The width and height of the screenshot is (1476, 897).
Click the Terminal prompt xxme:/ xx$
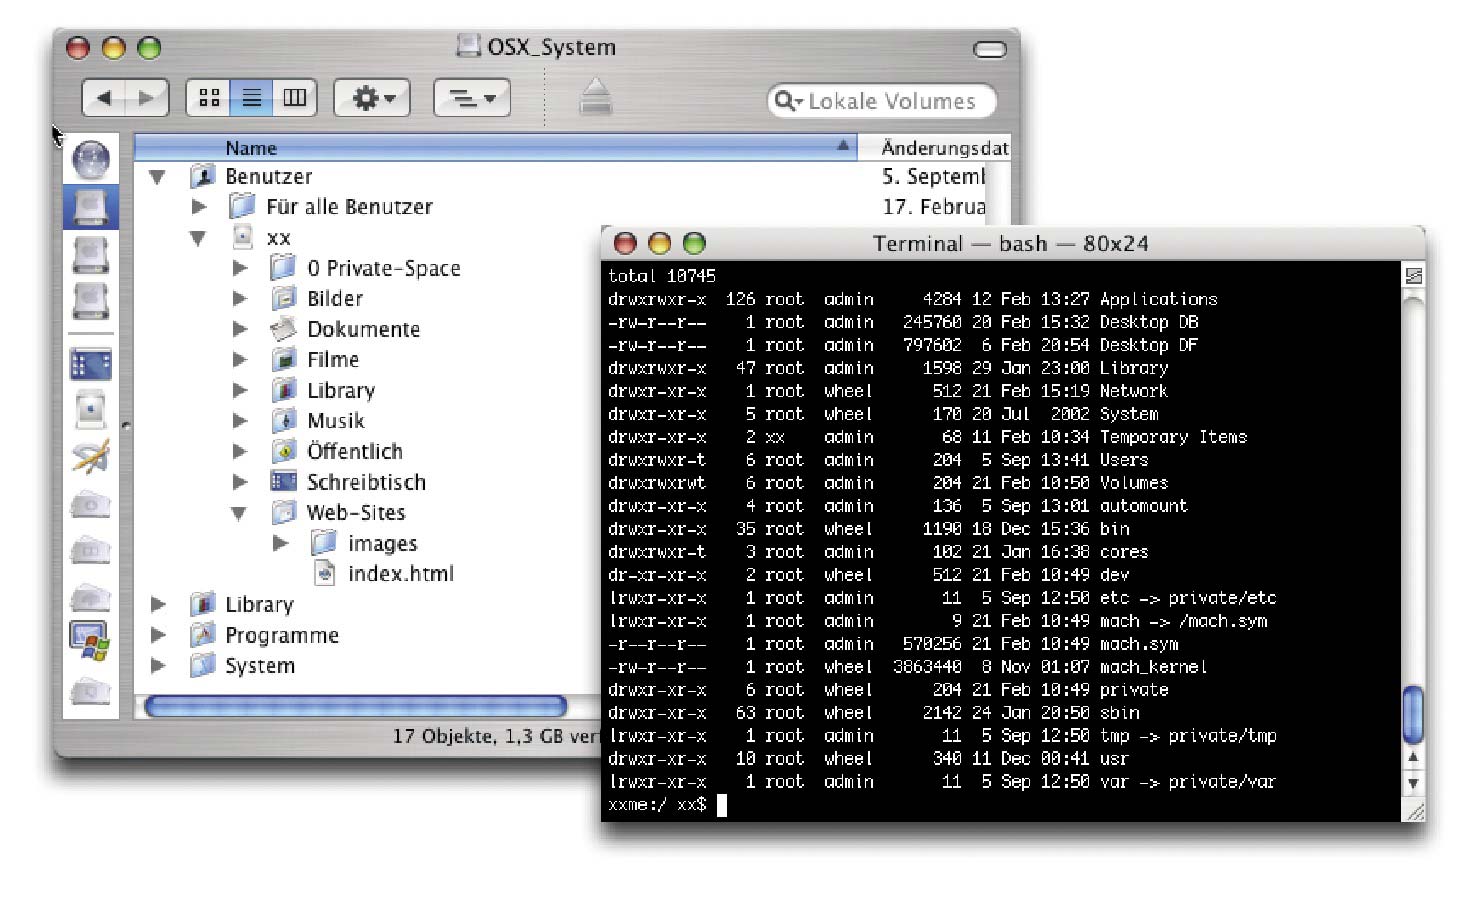point(657,804)
